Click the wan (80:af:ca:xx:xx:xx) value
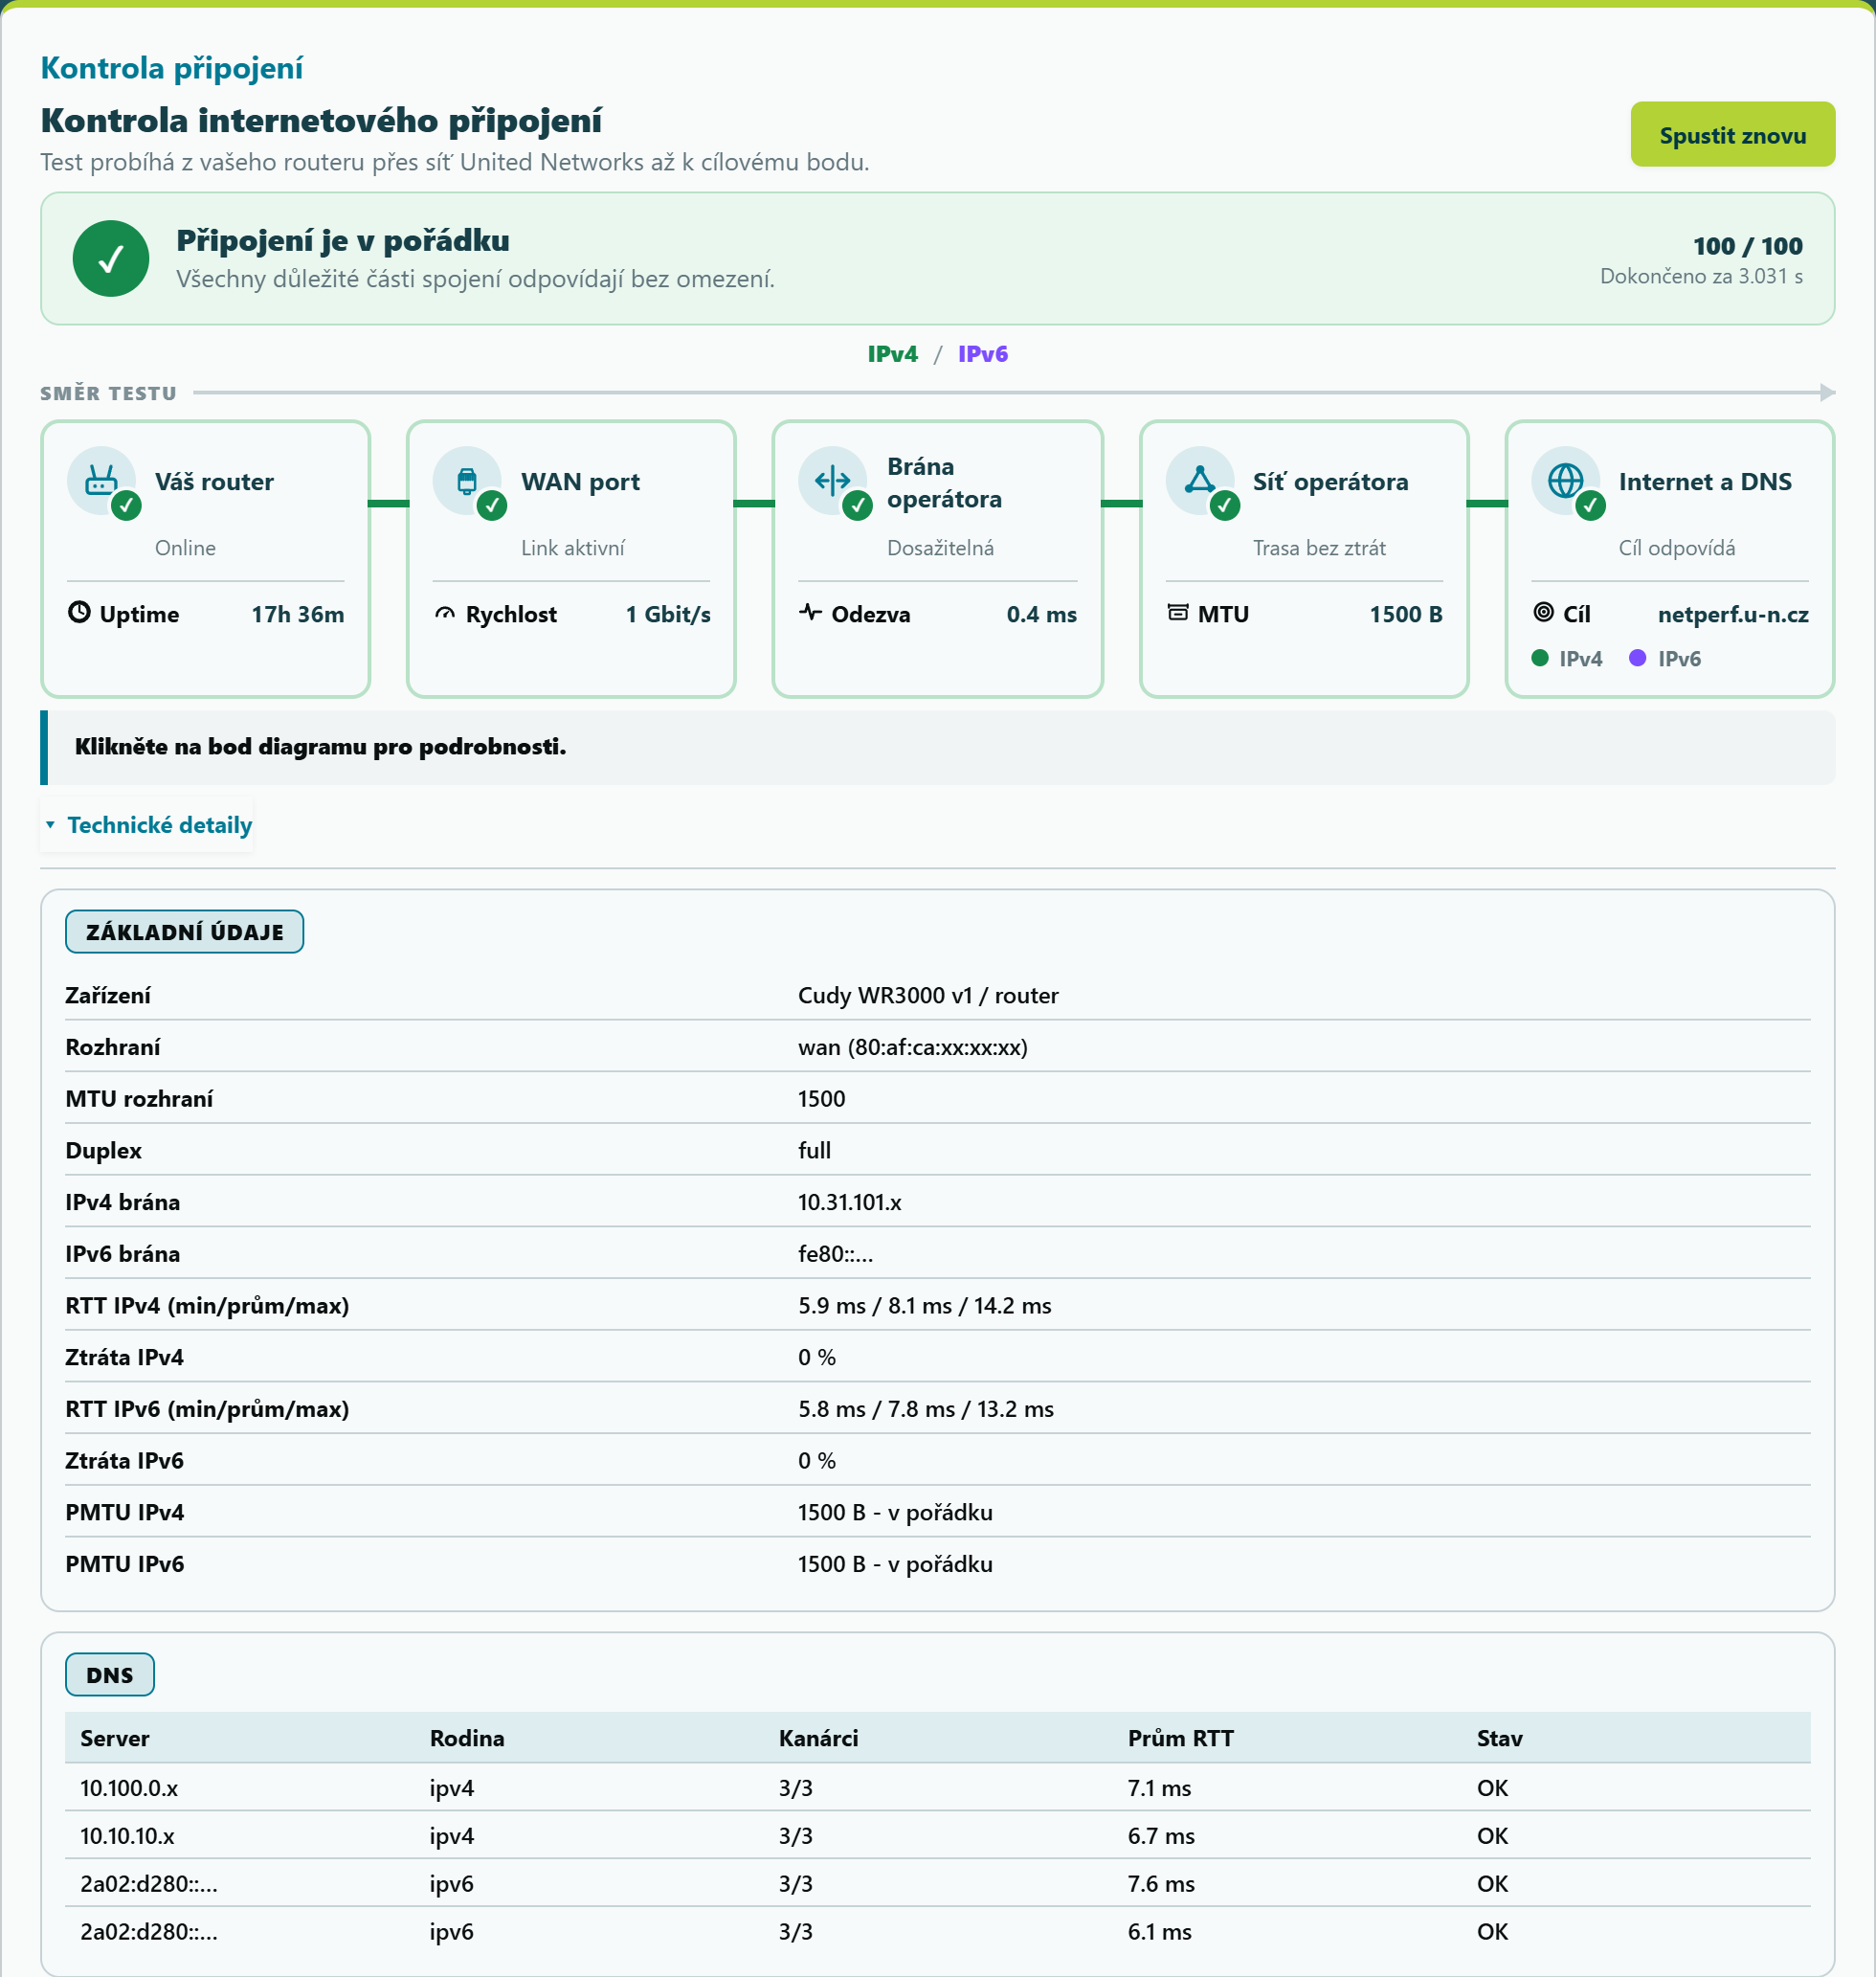Viewport: 1876px width, 1977px height. click(913, 1047)
